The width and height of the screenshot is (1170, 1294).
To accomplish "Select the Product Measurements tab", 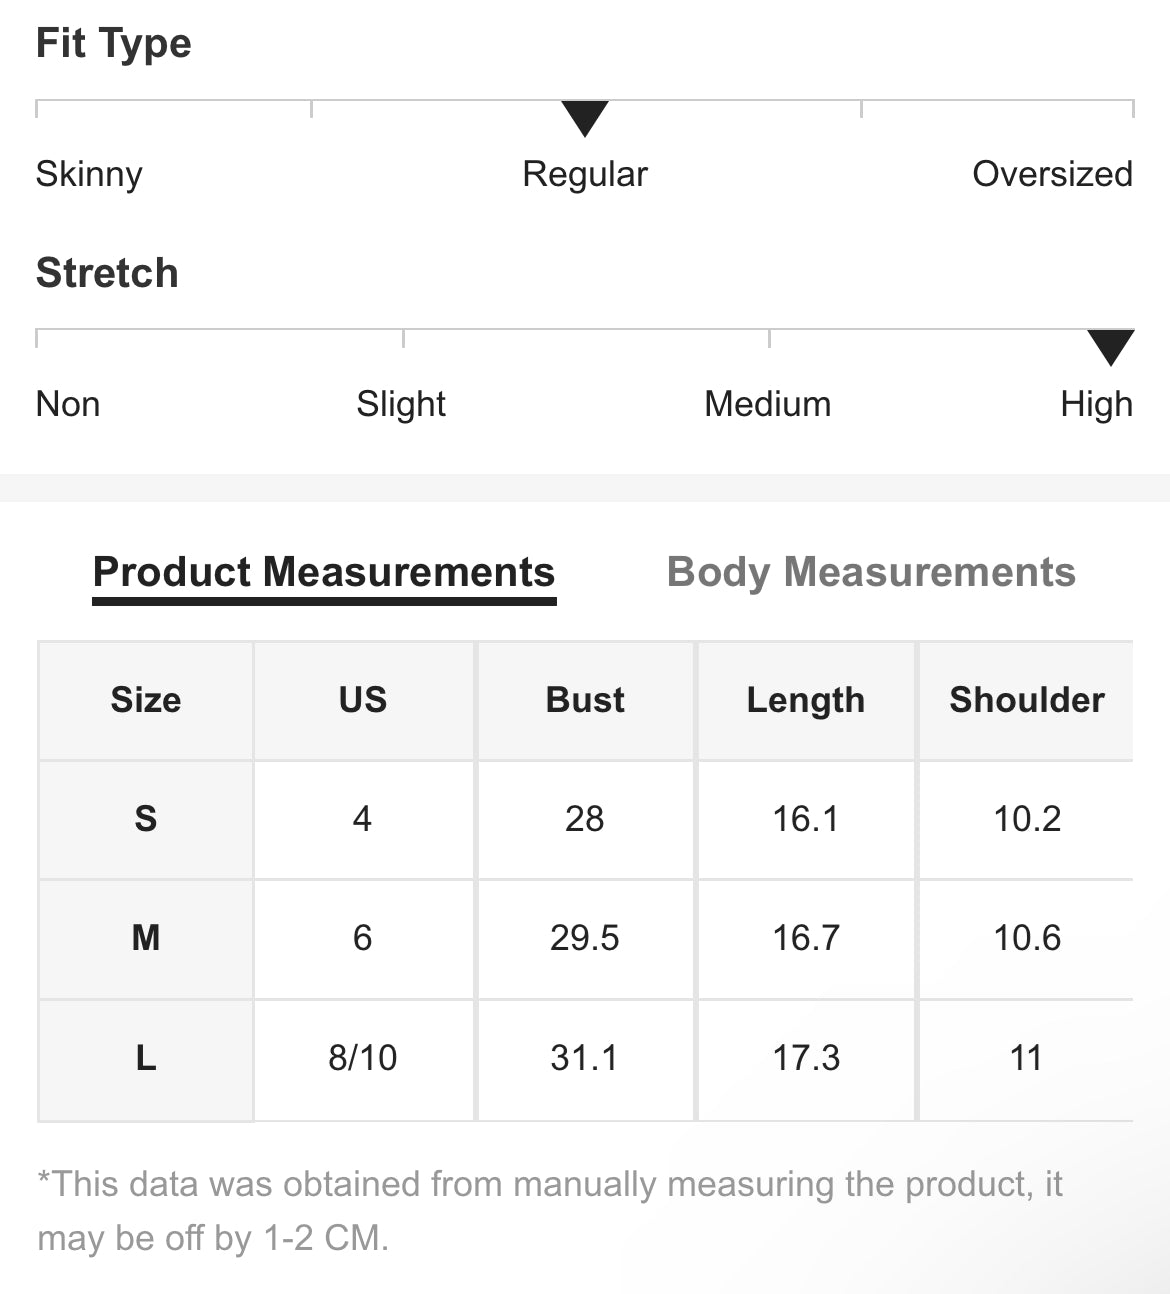I will (x=324, y=572).
